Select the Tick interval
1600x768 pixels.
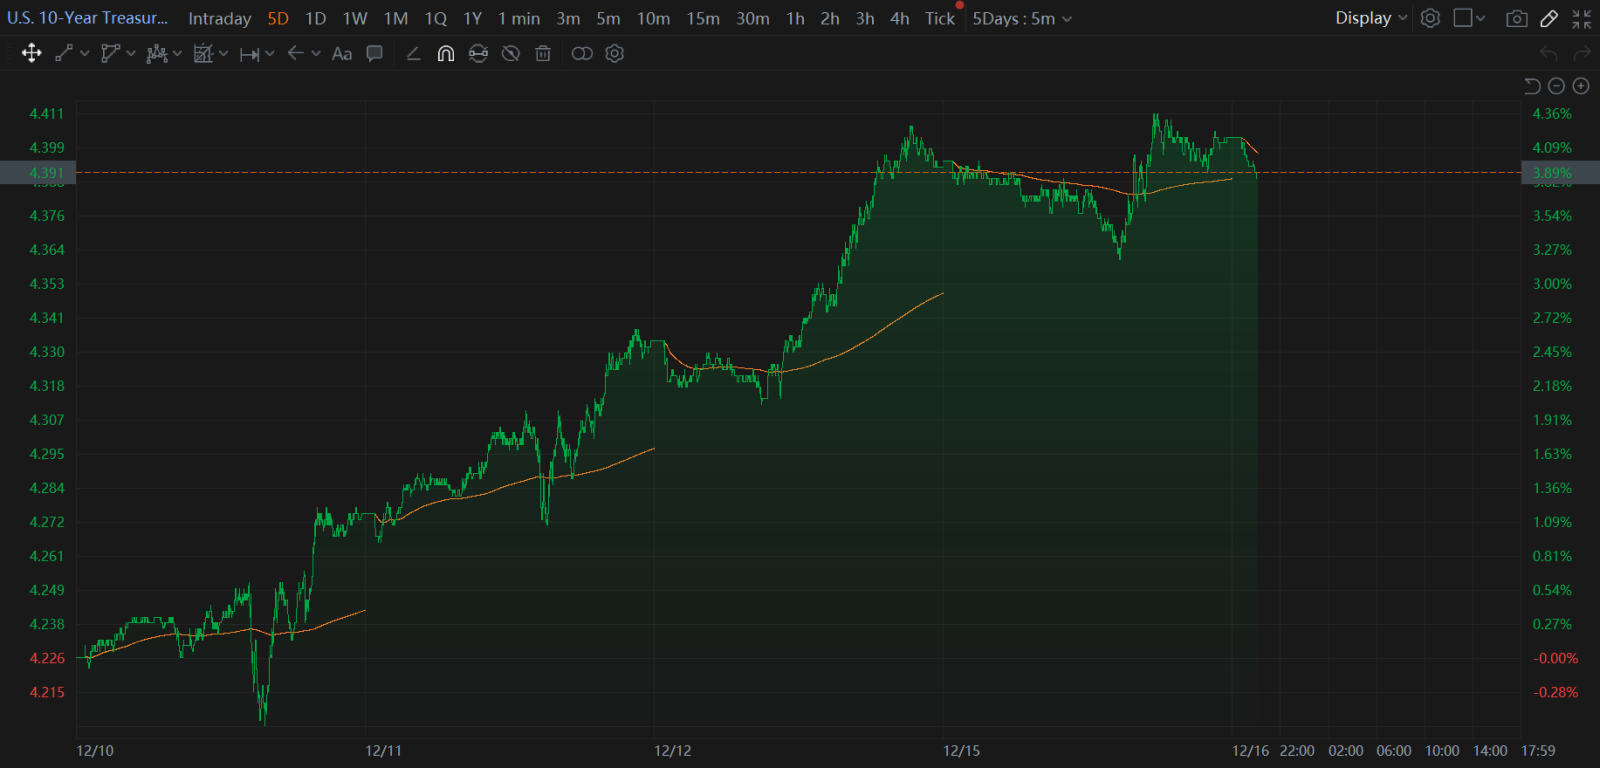tap(940, 18)
